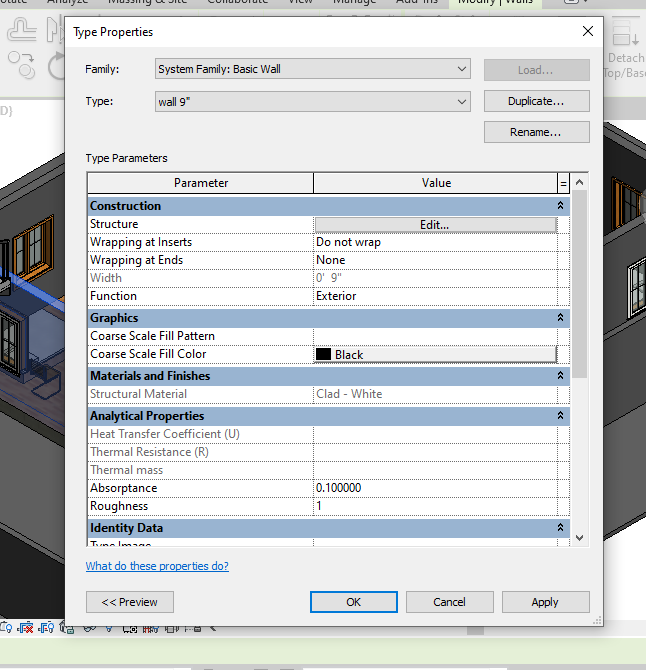Screen dimensions: 646x670
Task: Open 'What do these properties do?' link
Action: 157,566
